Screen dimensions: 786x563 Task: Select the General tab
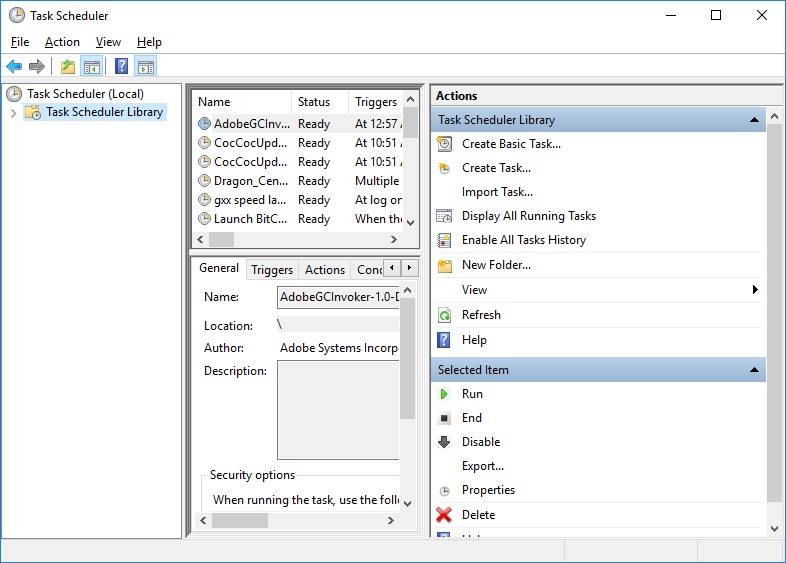pos(219,268)
